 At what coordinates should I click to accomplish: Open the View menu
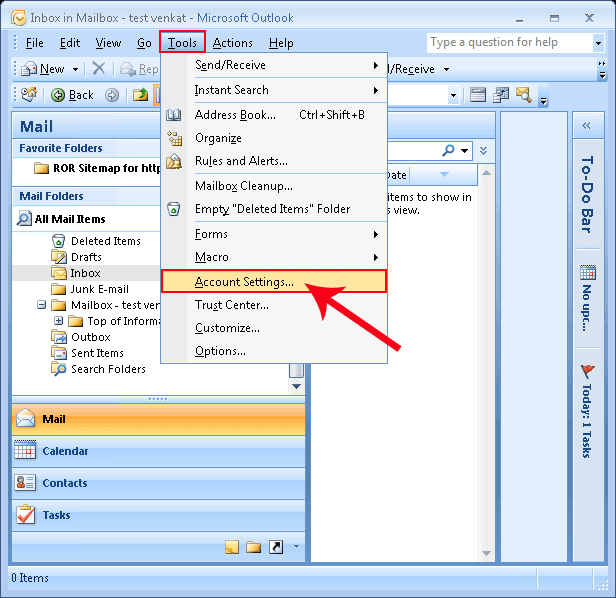[108, 43]
